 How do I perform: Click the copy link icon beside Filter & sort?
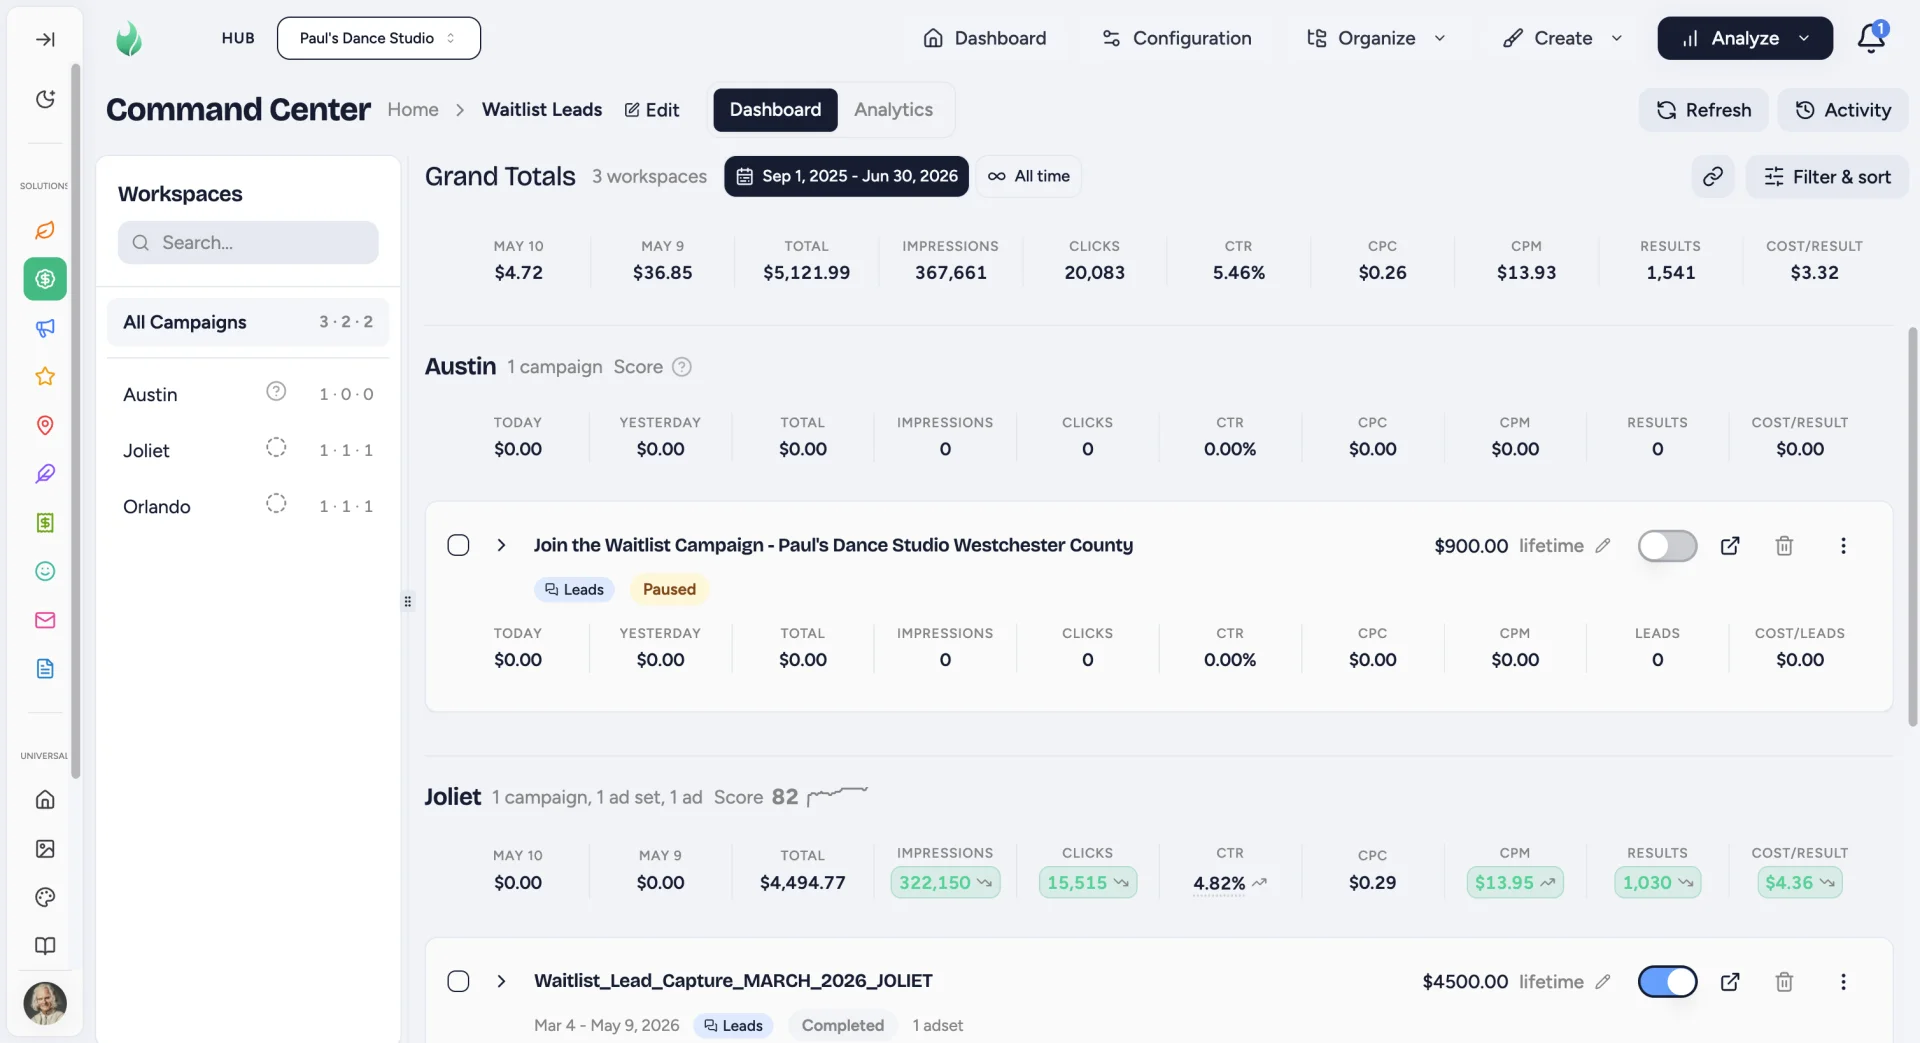pos(1713,177)
